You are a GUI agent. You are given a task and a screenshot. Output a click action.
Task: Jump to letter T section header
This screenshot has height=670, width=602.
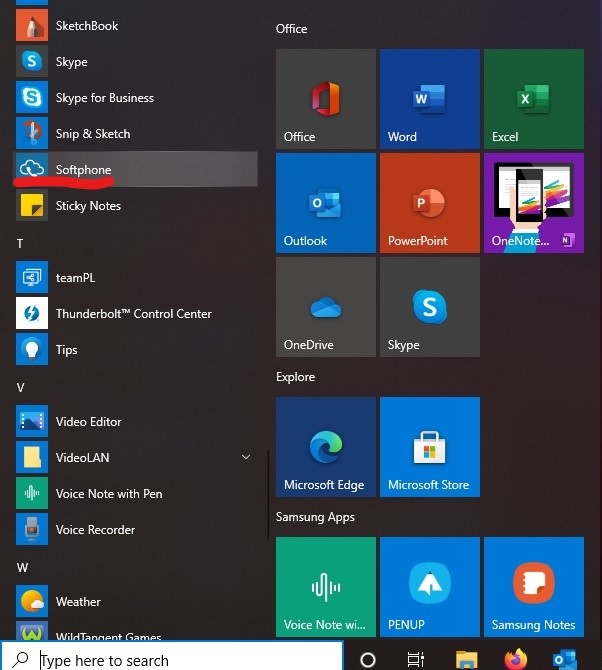pos(20,244)
